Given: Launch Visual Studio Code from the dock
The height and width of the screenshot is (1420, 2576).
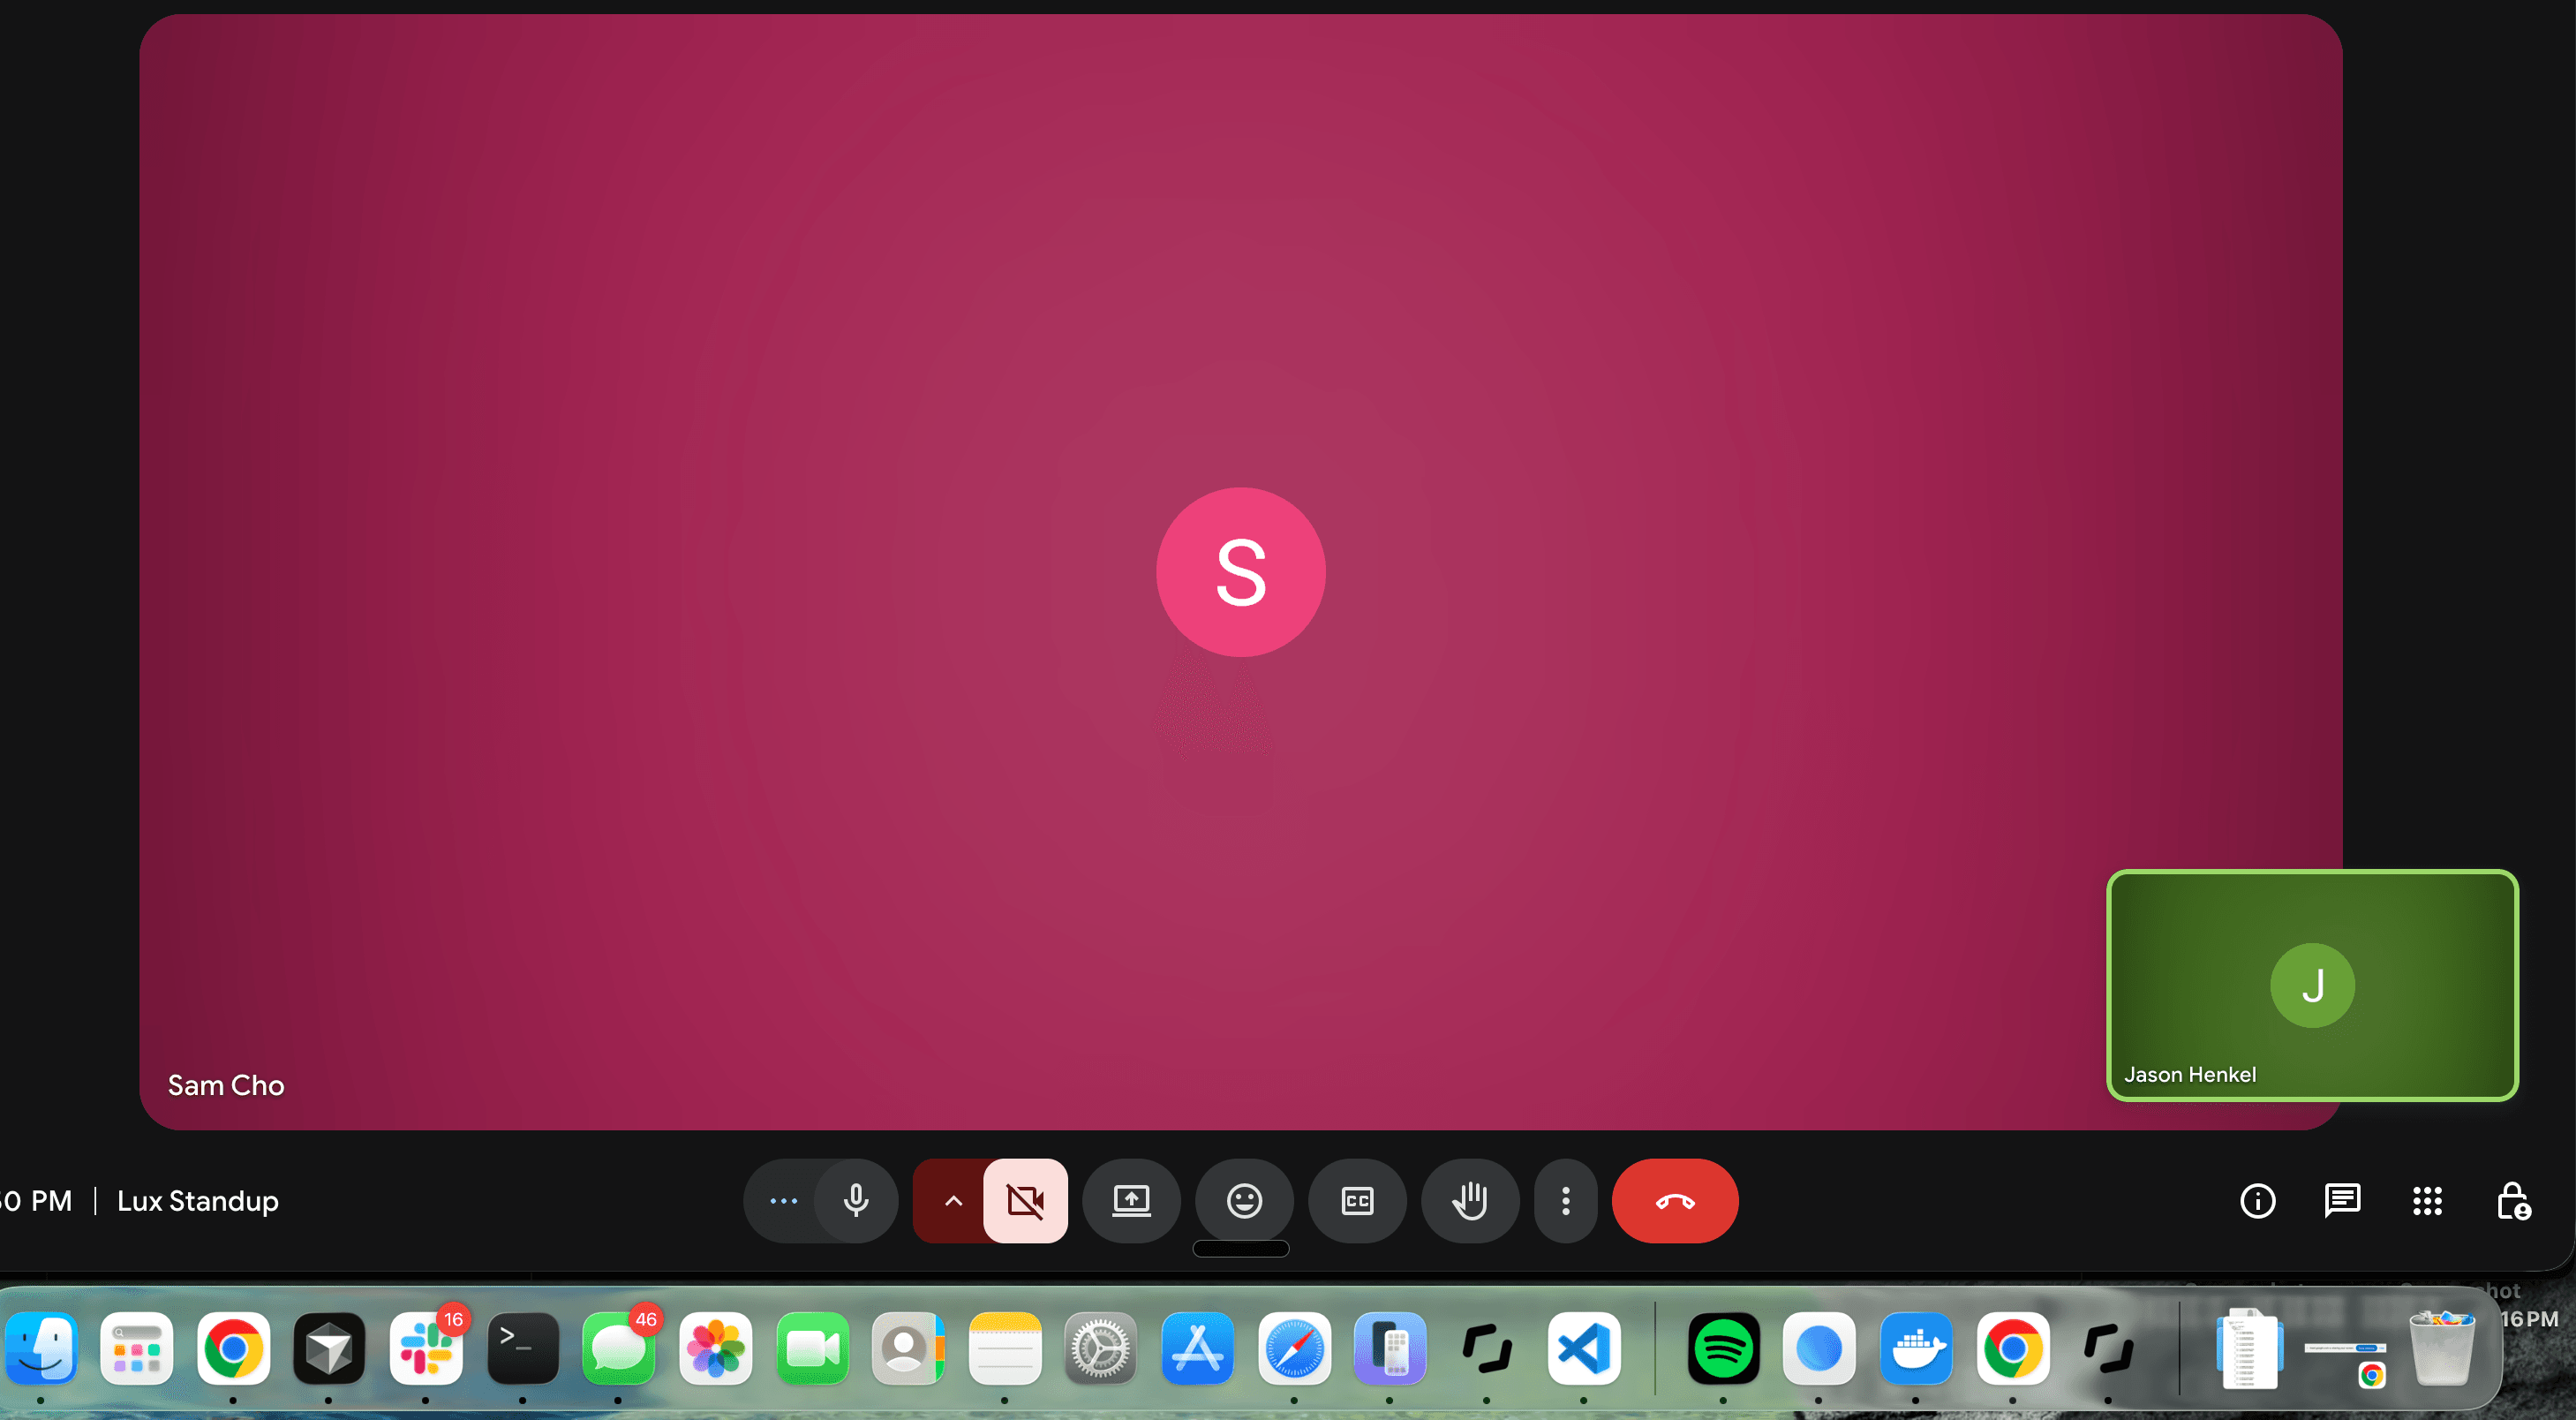Looking at the screenshot, I should tap(1583, 1348).
